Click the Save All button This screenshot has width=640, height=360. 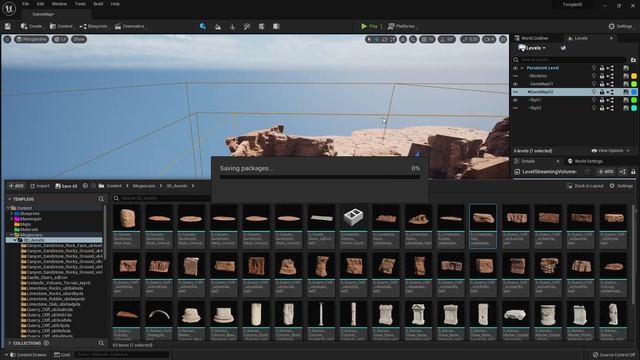pyautogui.click(x=66, y=186)
